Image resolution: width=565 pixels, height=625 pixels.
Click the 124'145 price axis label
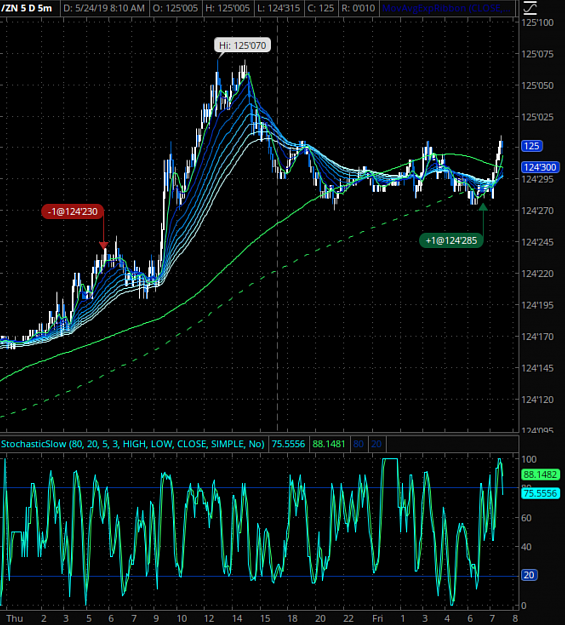tap(538, 368)
